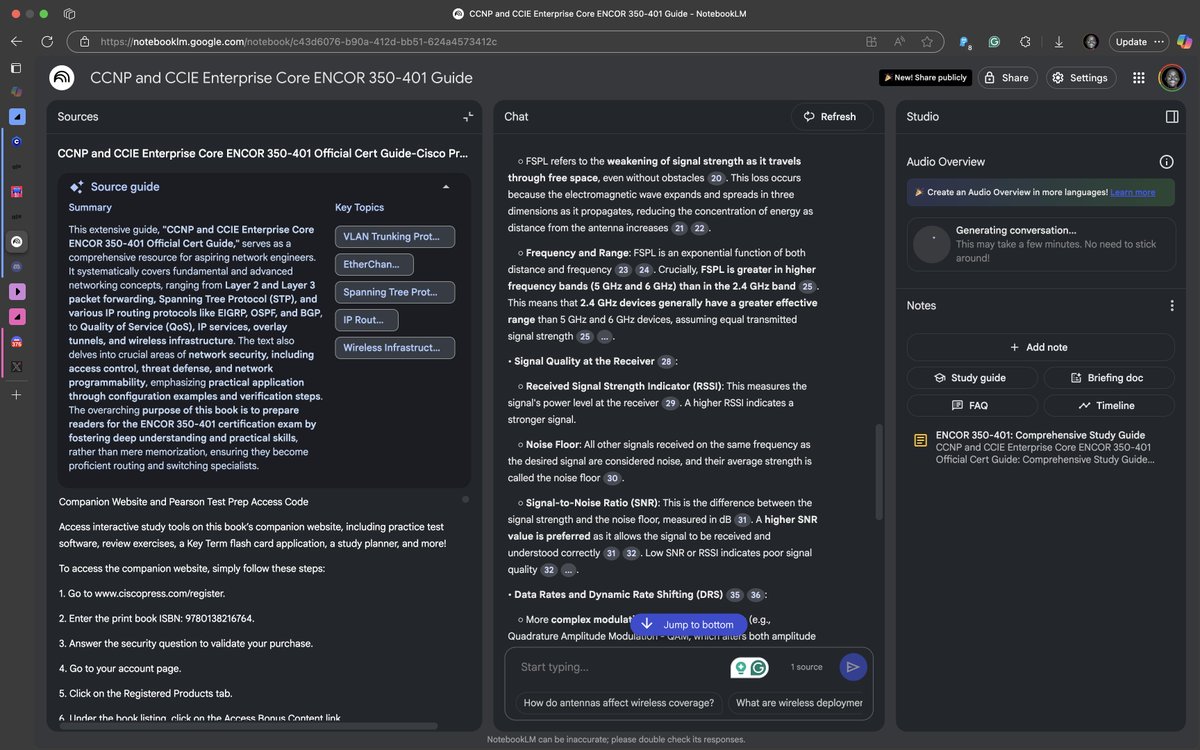Viewport: 1200px width, 750px height.
Task: Open citation 20 in the chat
Action: point(716,178)
